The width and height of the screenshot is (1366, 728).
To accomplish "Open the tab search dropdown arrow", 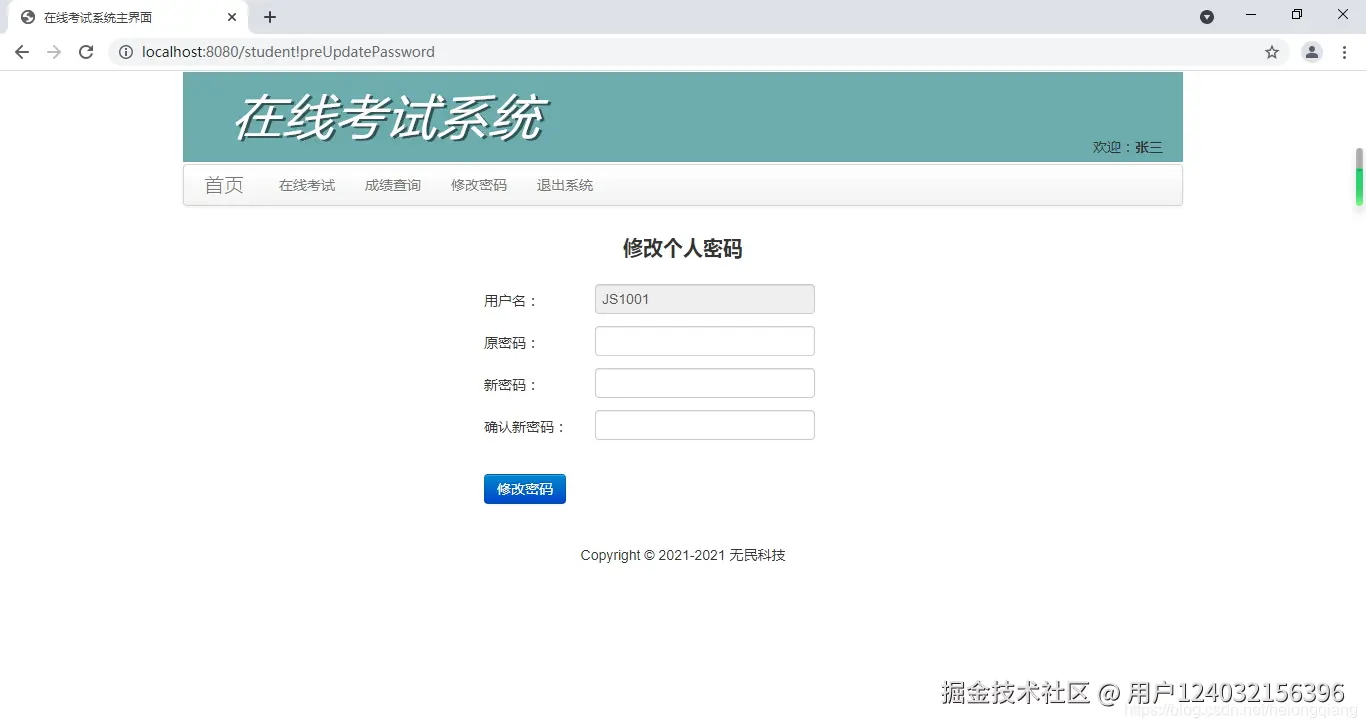I will pos(1207,16).
